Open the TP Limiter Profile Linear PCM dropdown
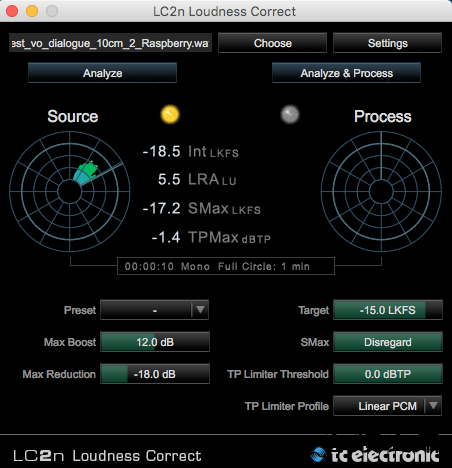 point(388,406)
